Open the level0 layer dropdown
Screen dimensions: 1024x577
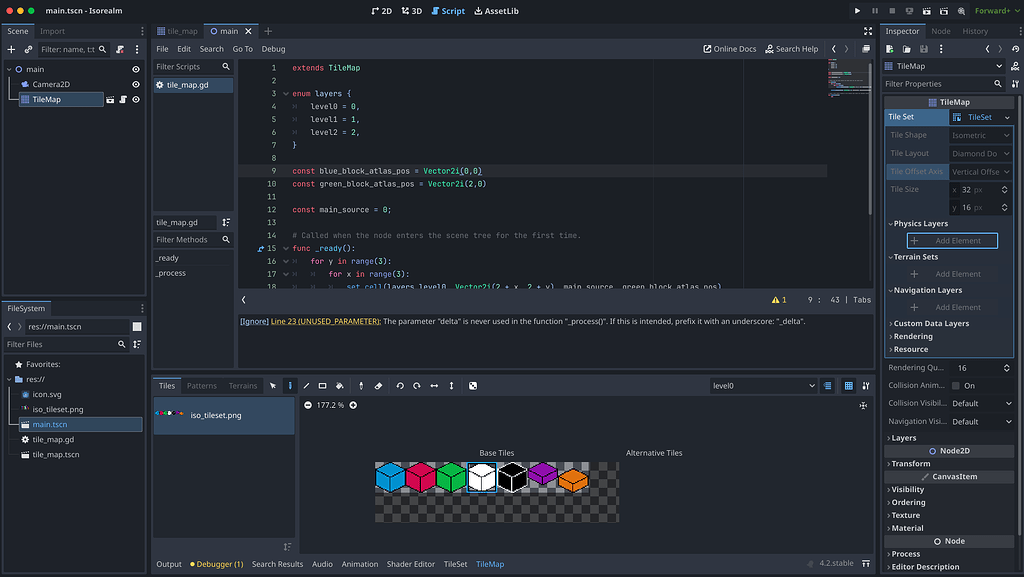pos(763,385)
